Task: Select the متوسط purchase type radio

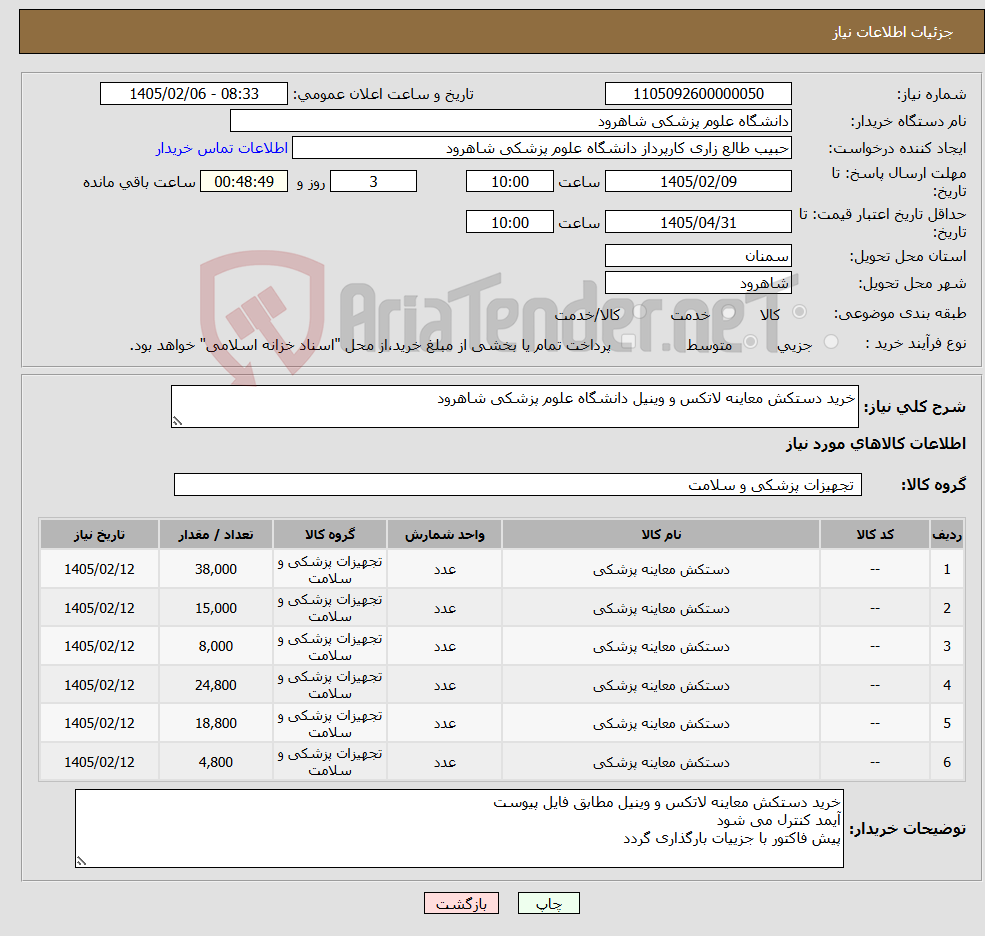Action: pyautogui.click(x=751, y=341)
